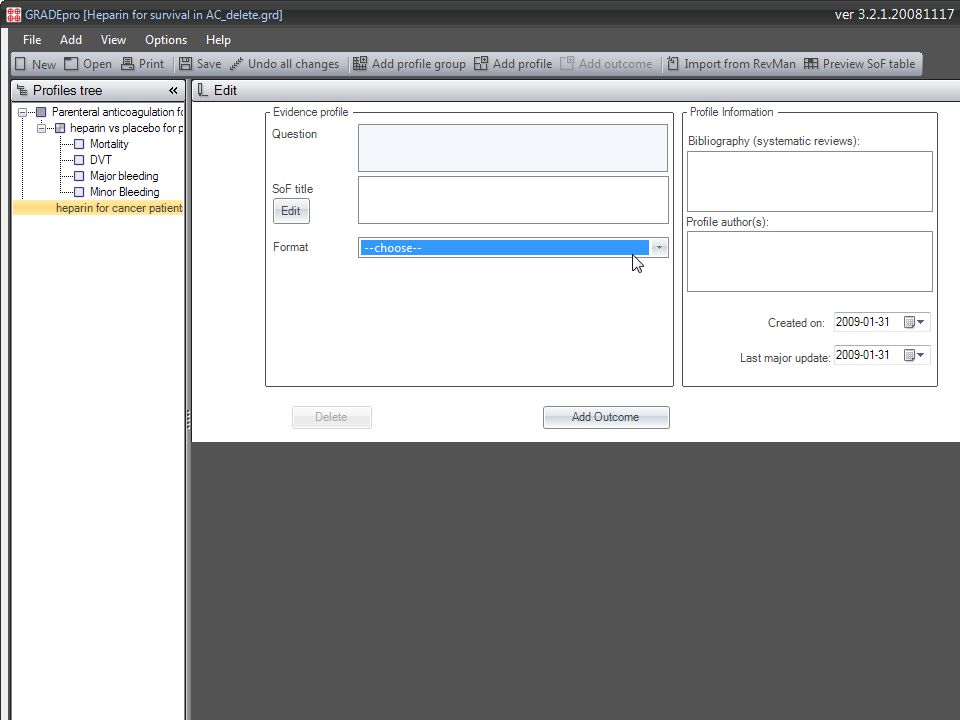Collapse the Parenteral anticoagulation tree group

pyautogui.click(x=23, y=112)
